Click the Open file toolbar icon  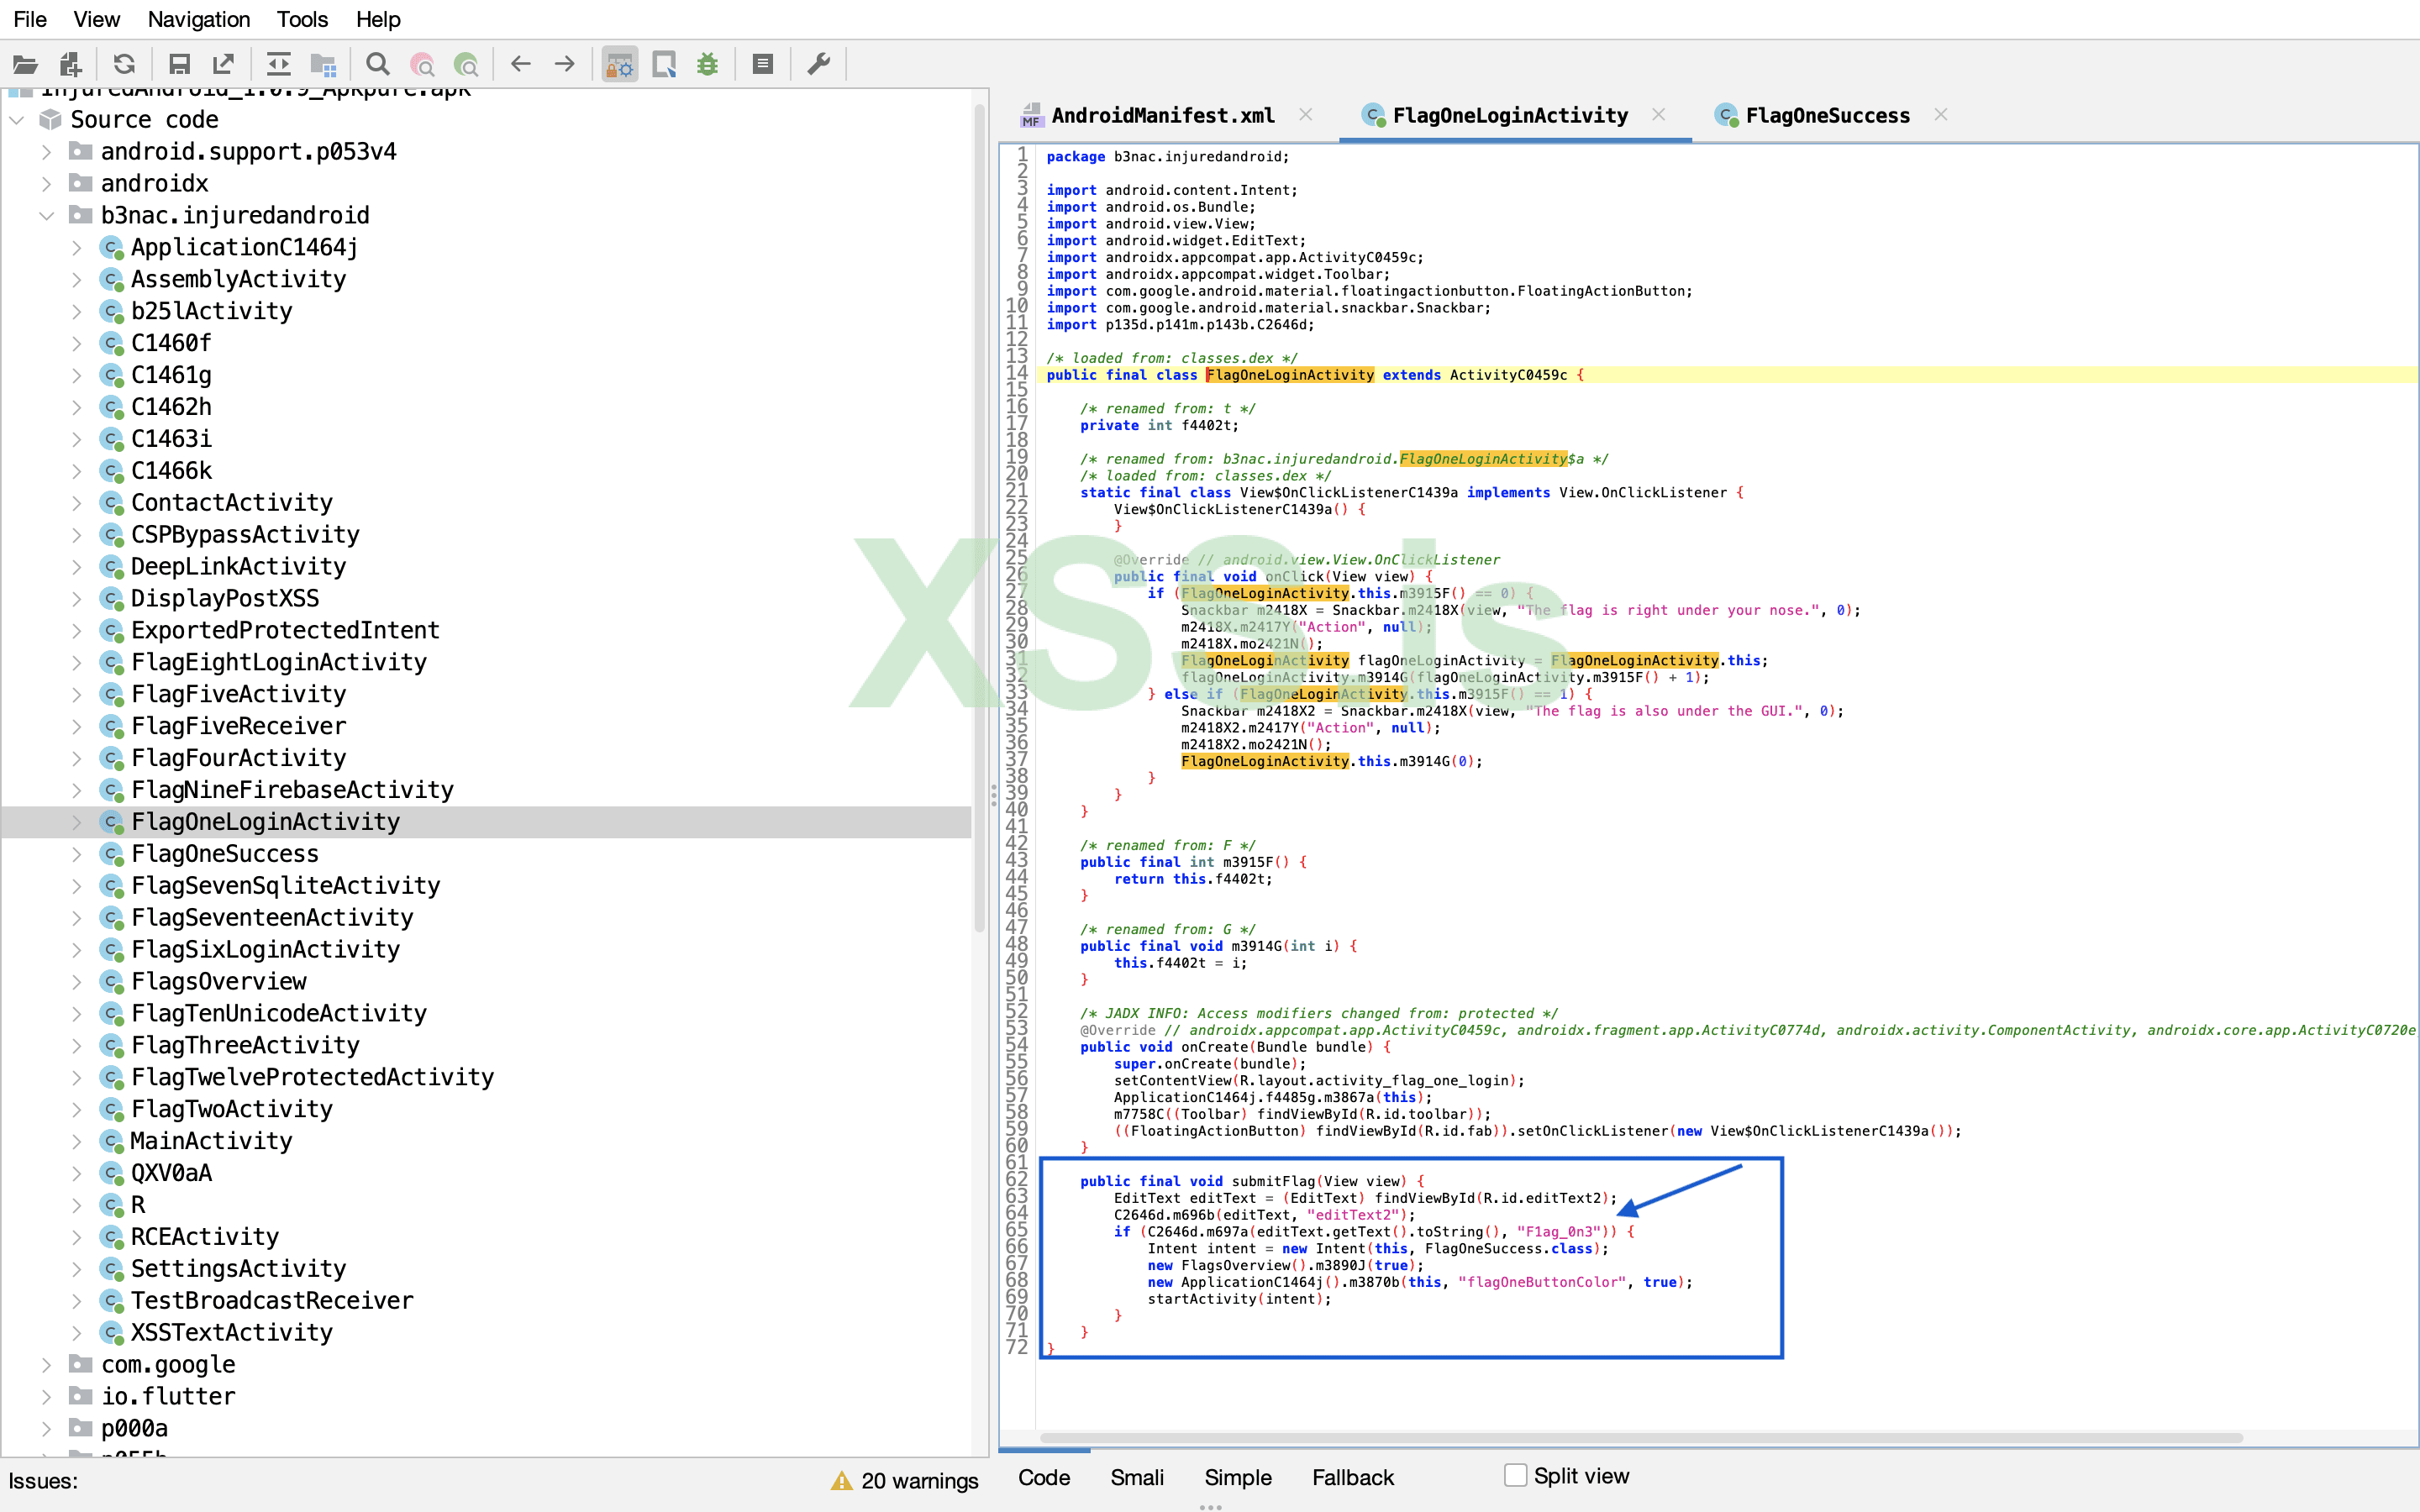[x=25, y=65]
